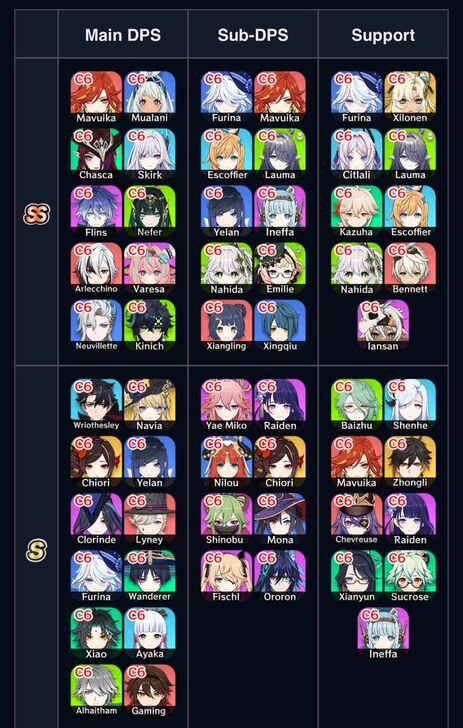Click the Nefer character portrait
The image size is (463, 728).
(x=150, y=211)
